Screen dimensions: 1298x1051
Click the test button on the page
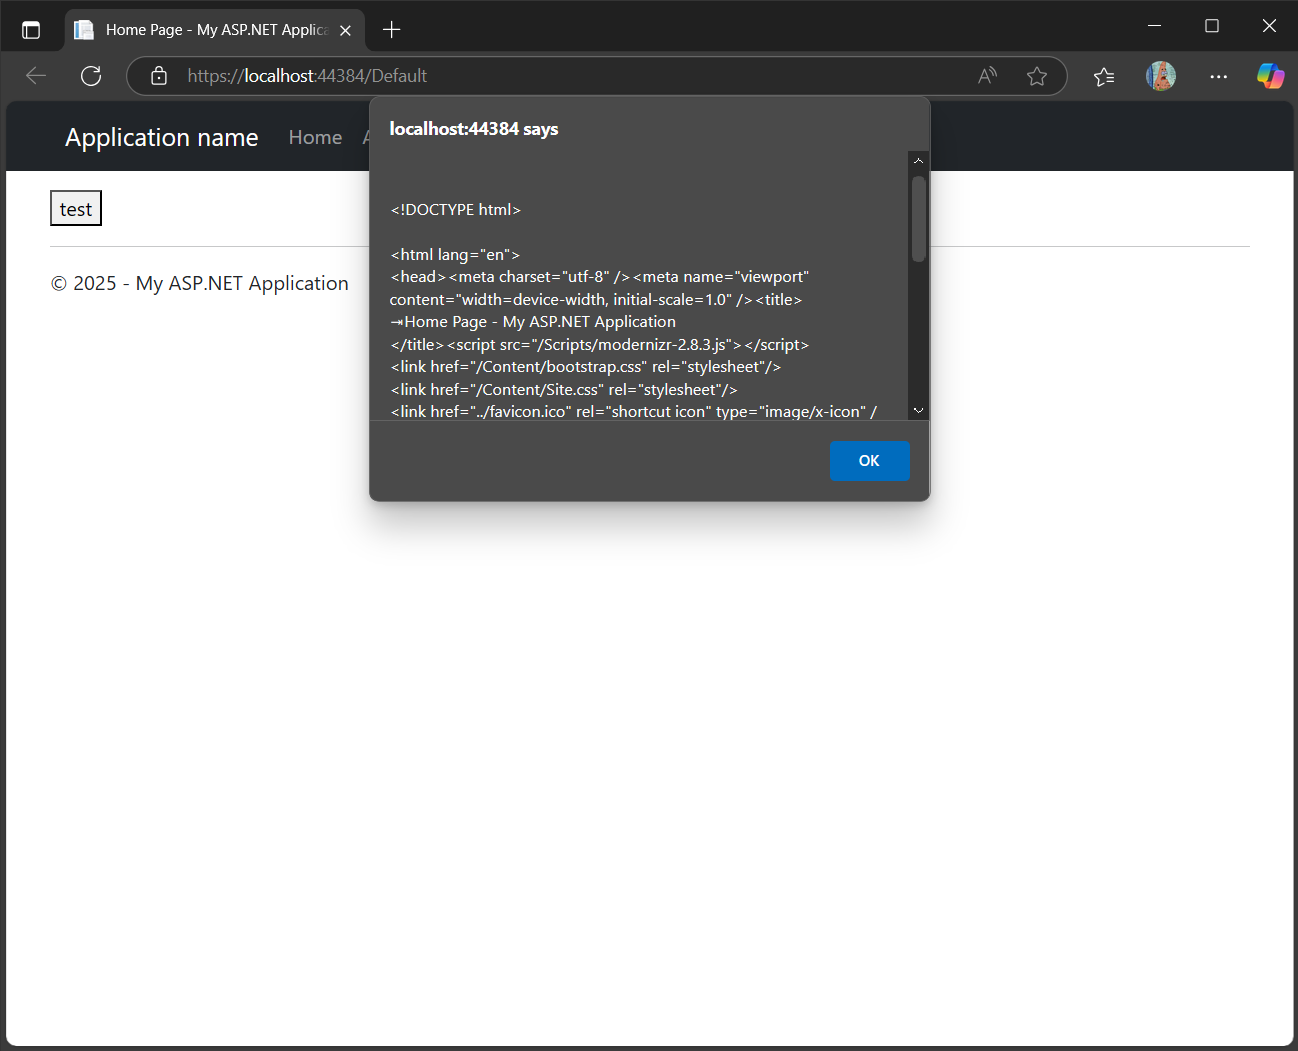pyautogui.click(x=76, y=208)
